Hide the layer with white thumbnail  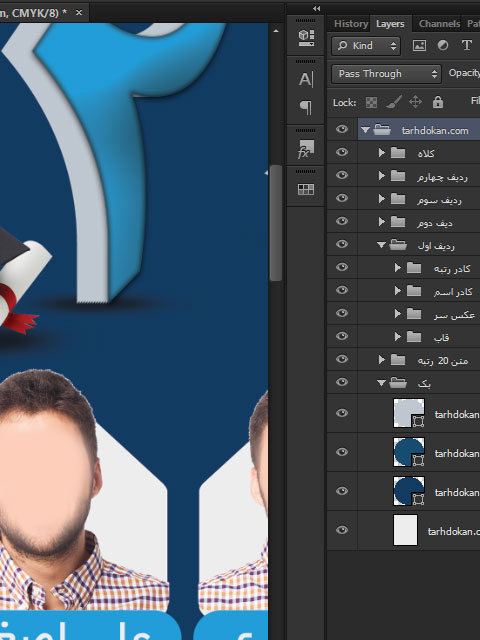[x=342, y=530]
